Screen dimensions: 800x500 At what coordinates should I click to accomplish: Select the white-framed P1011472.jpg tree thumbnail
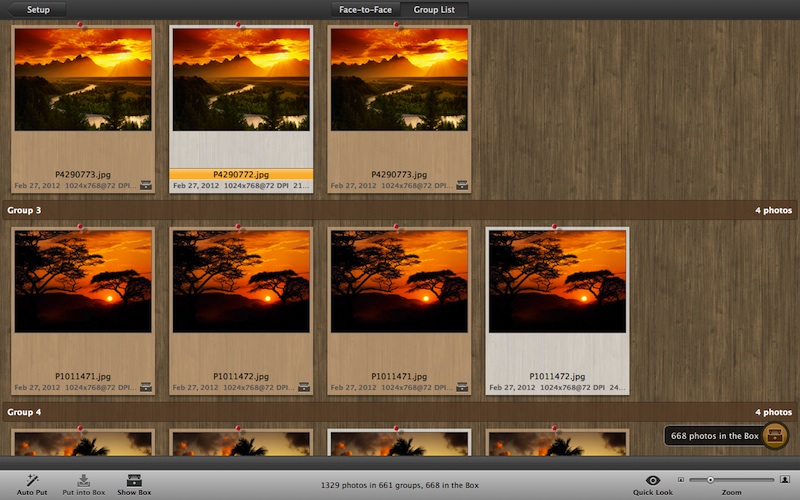tap(557, 281)
